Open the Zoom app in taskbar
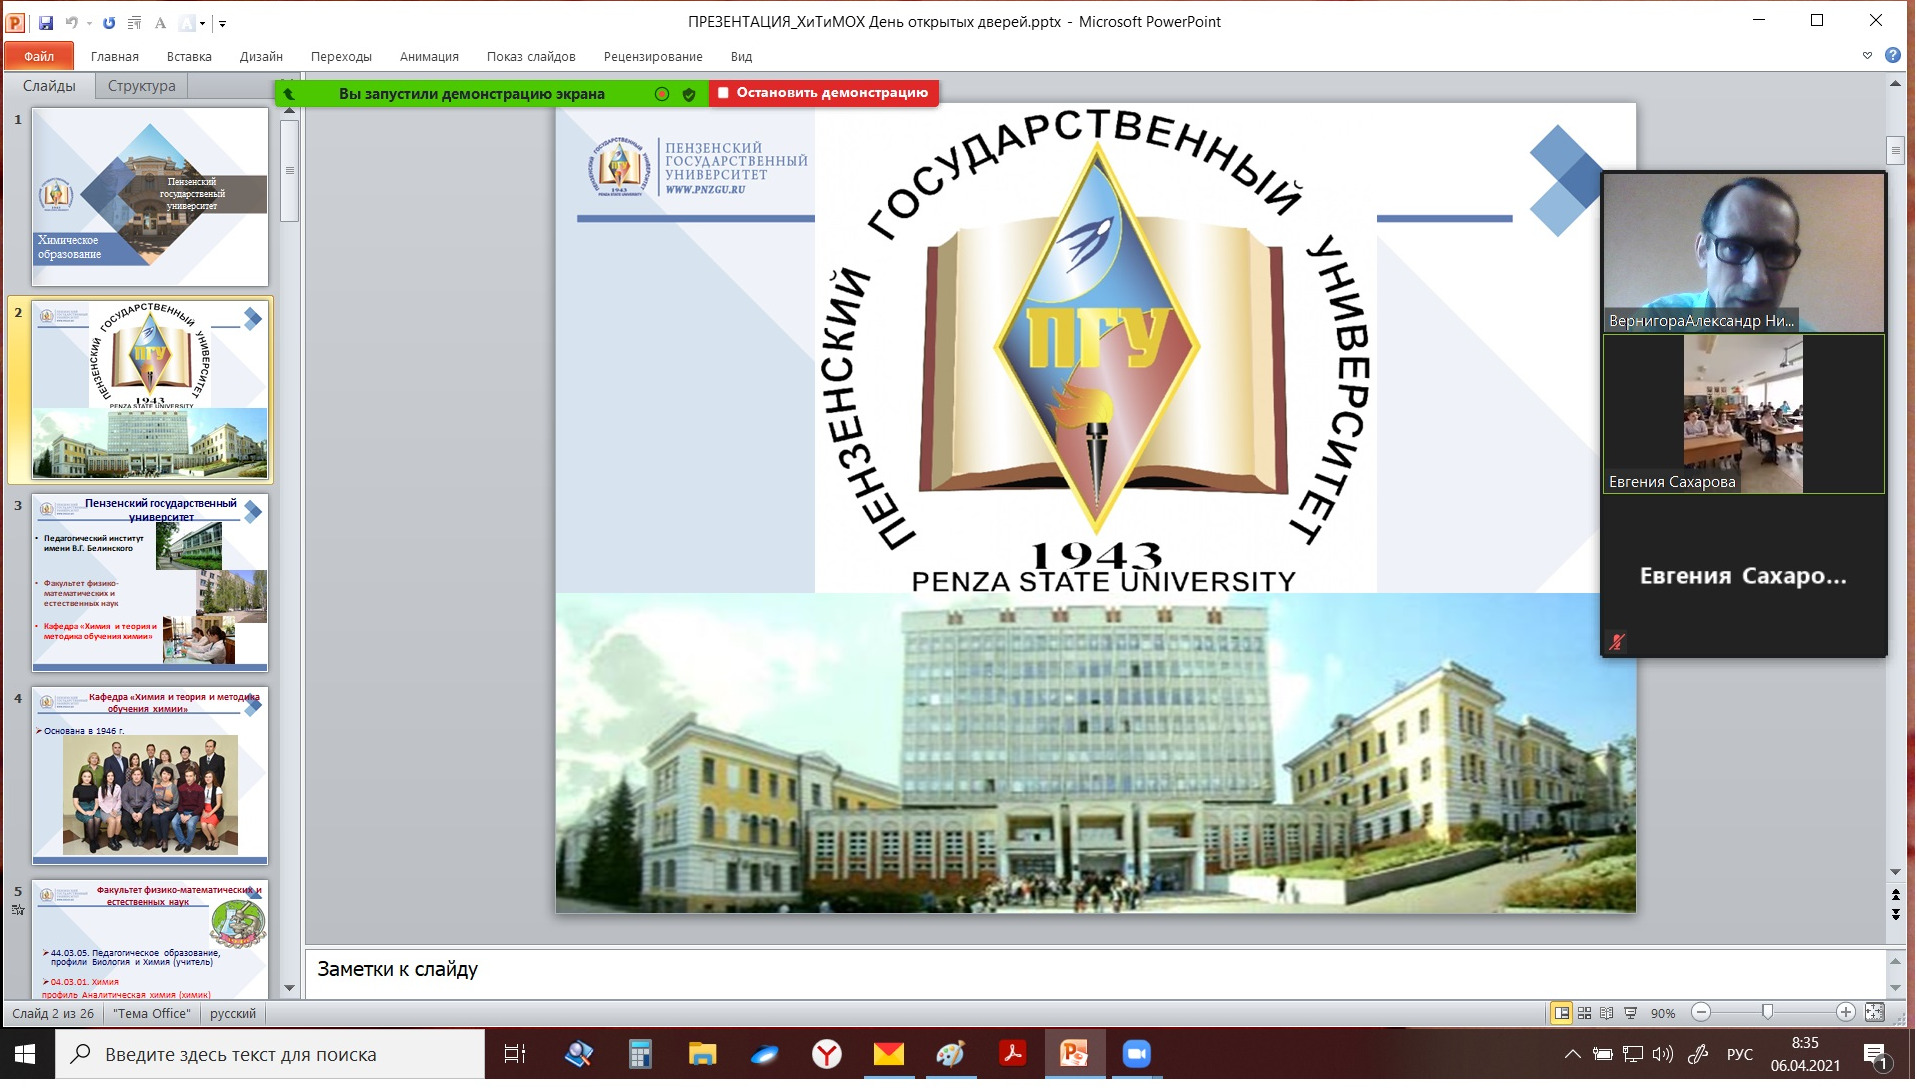 coord(1136,1054)
